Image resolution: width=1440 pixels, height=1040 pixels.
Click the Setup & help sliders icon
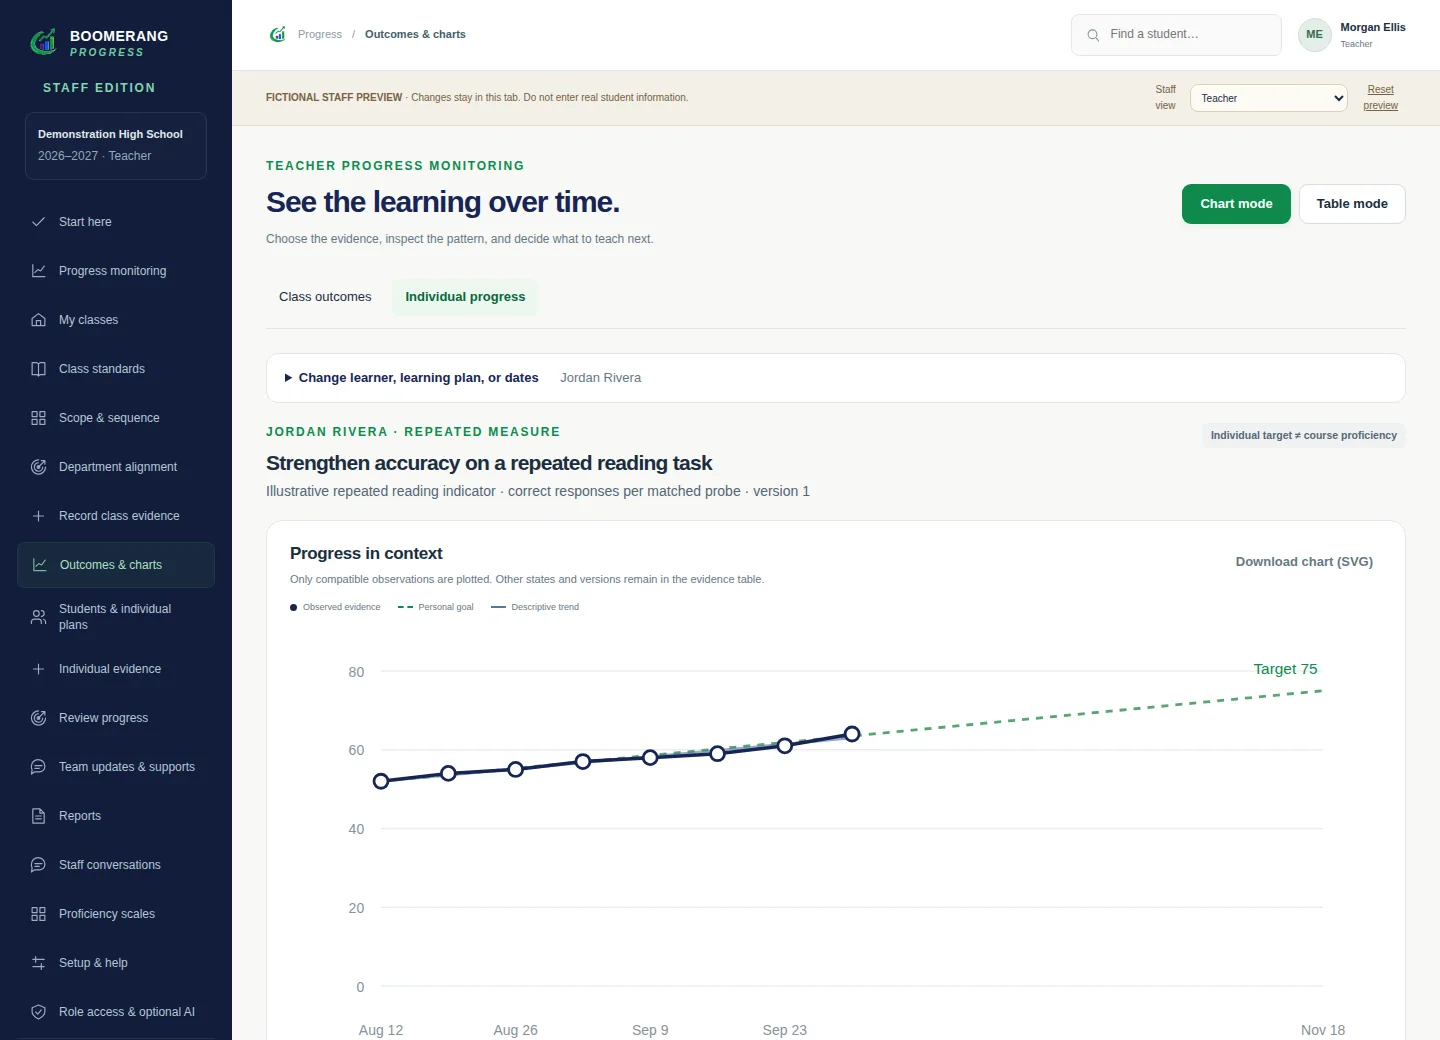pos(38,963)
